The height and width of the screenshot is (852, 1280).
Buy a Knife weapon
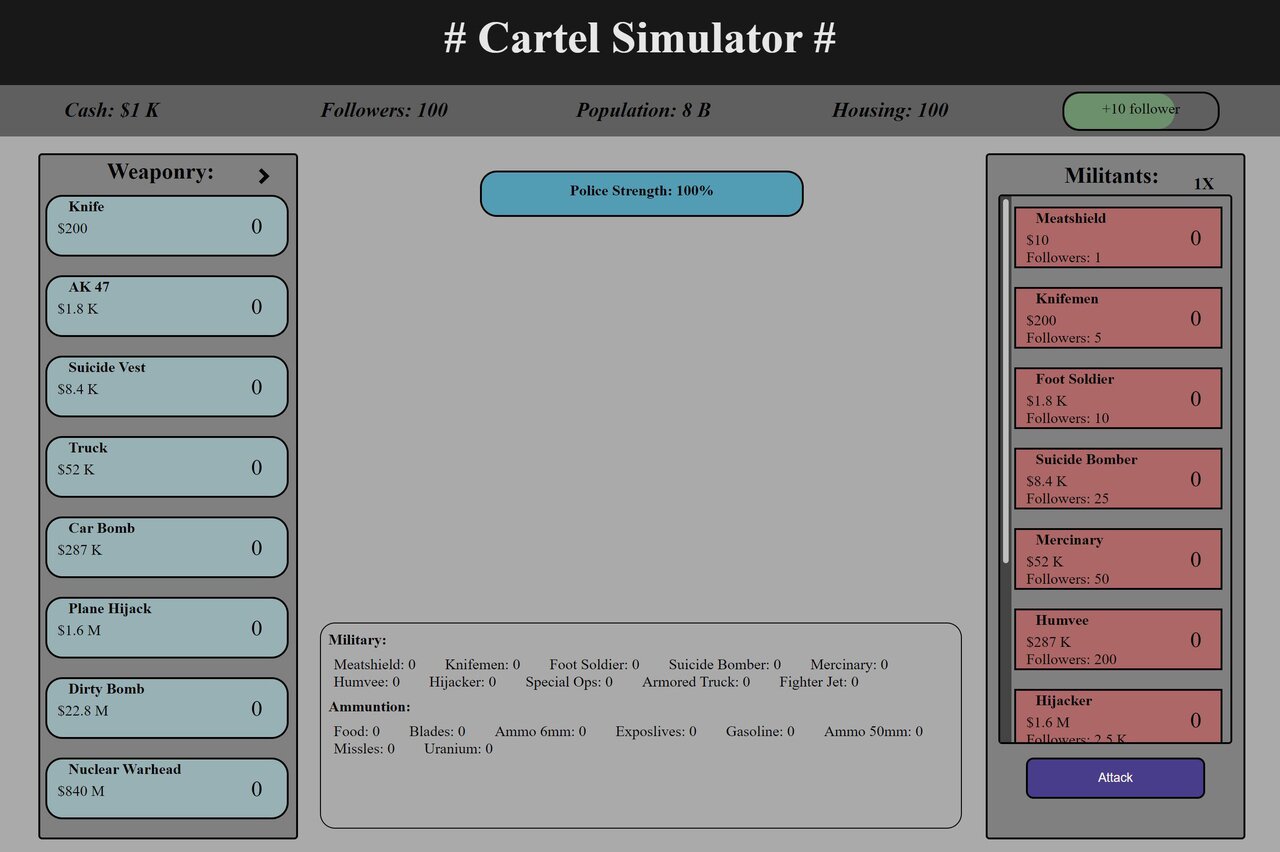pos(166,226)
